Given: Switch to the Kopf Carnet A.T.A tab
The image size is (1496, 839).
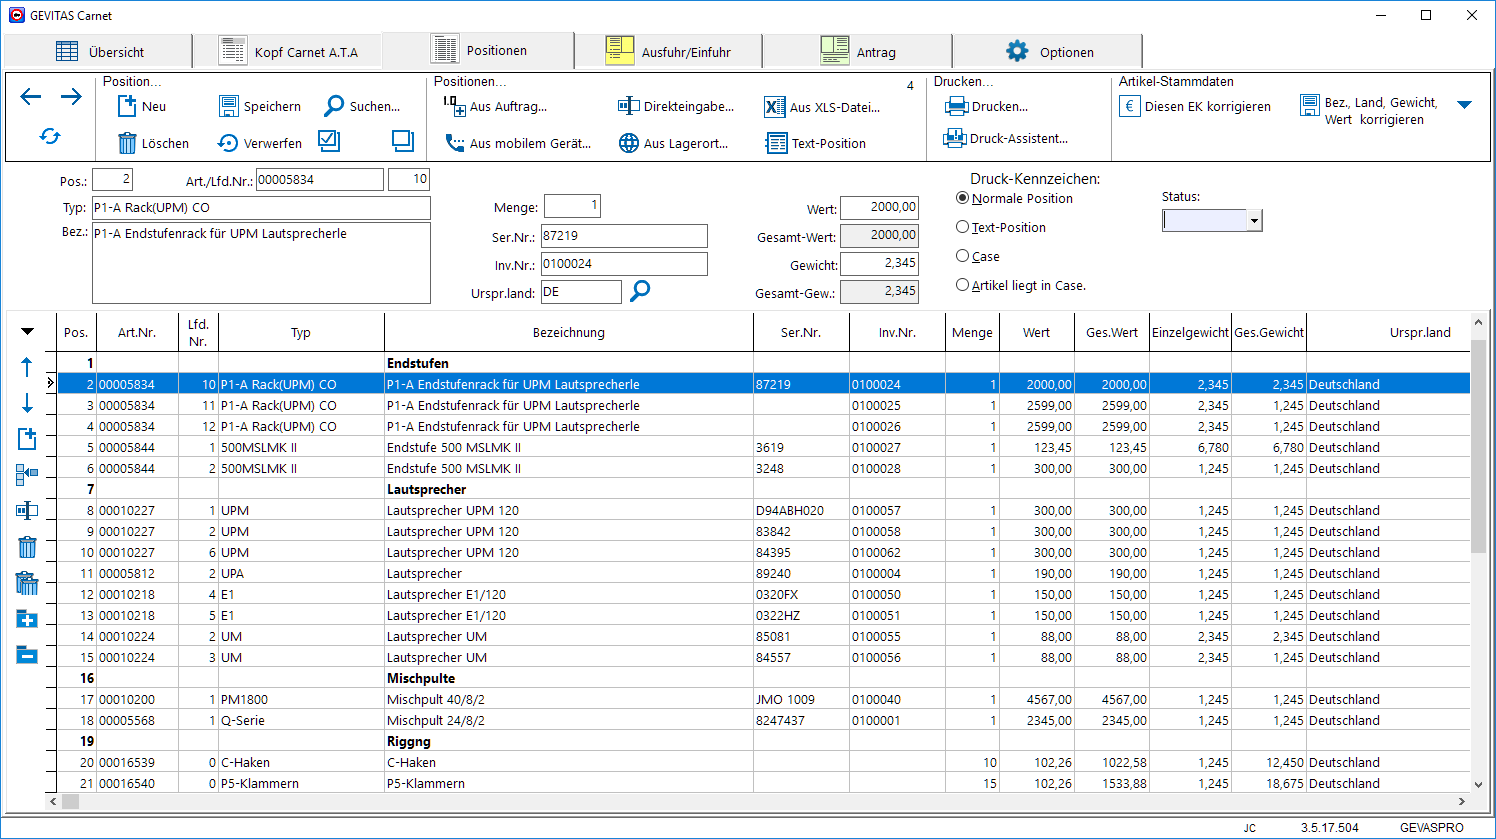Looking at the screenshot, I should pos(287,52).
